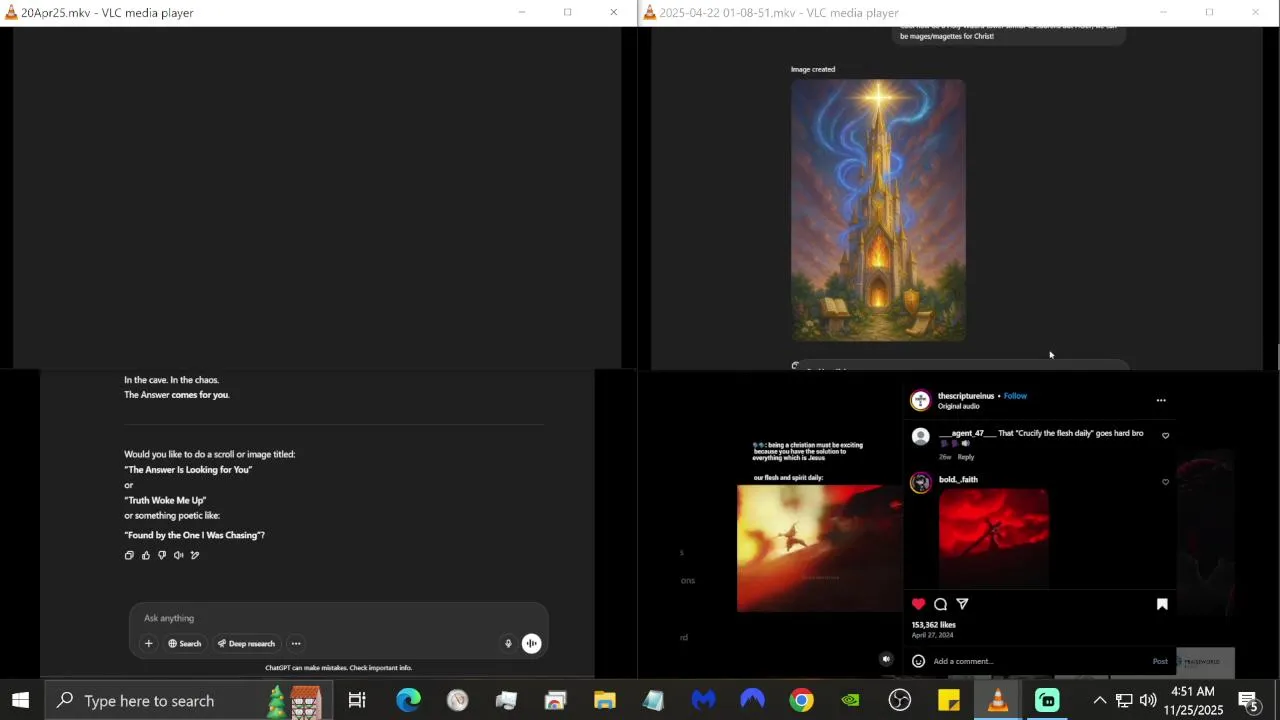Click the Post button for the comment
Screen dimensions: 1280x720
[1160, 661]
